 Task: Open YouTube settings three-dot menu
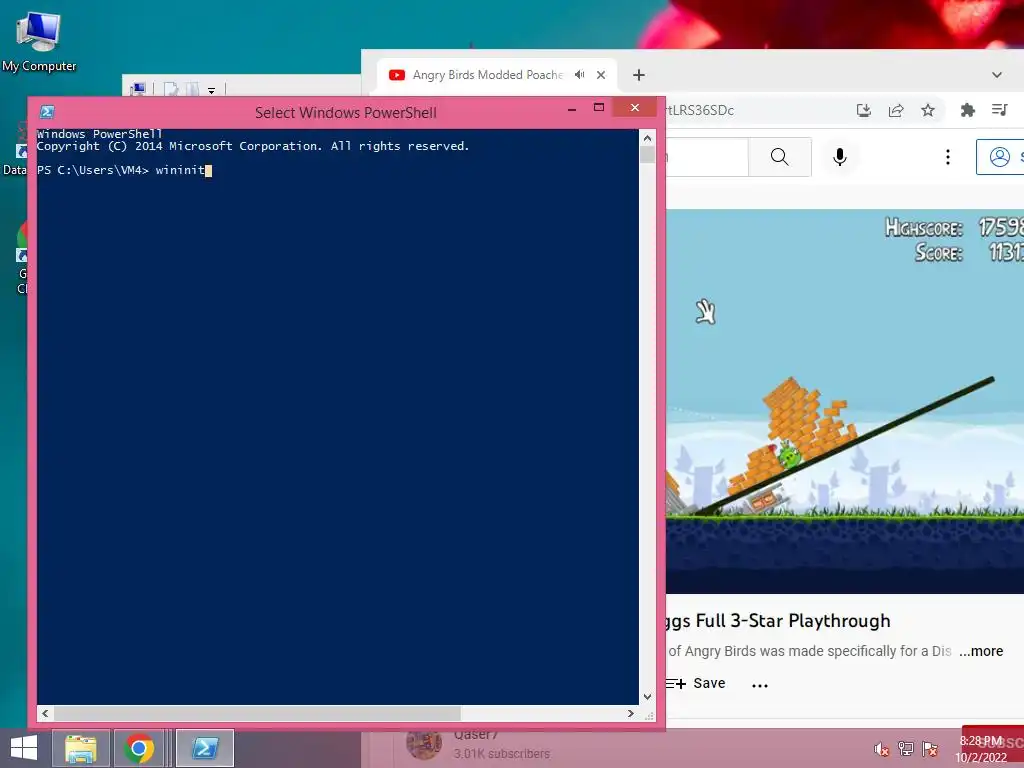[948, 157]
